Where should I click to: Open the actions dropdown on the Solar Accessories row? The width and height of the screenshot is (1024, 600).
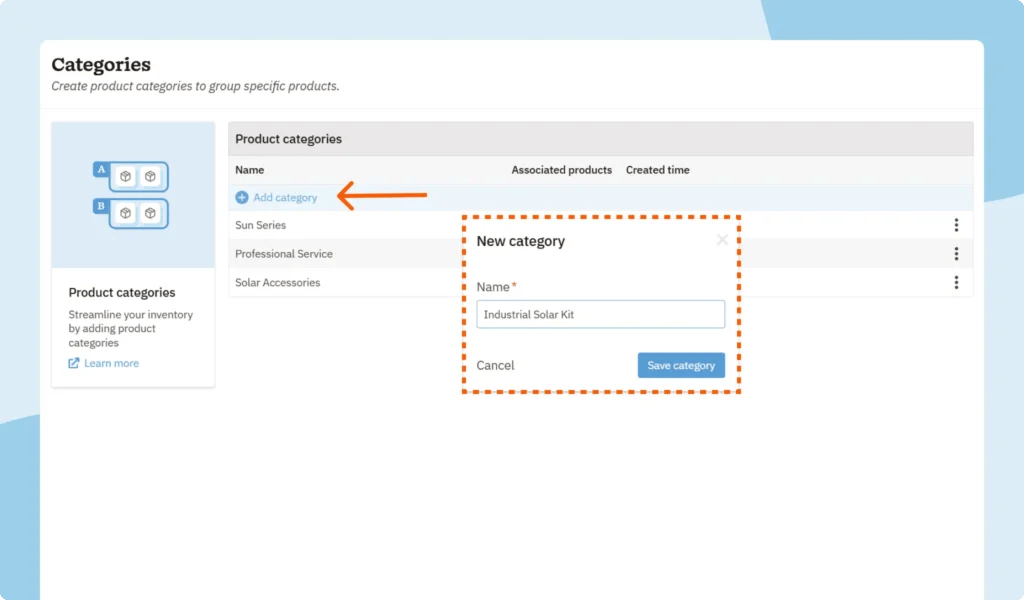[x=956, y=282]
